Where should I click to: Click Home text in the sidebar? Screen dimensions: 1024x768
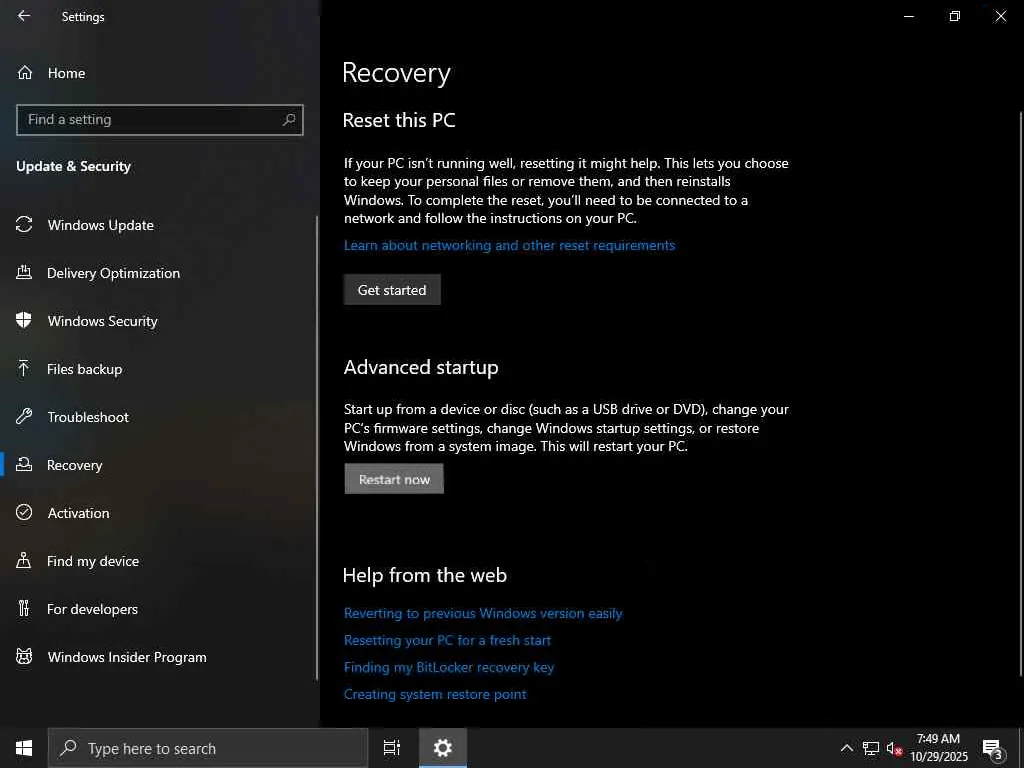(x=67, y=73)
